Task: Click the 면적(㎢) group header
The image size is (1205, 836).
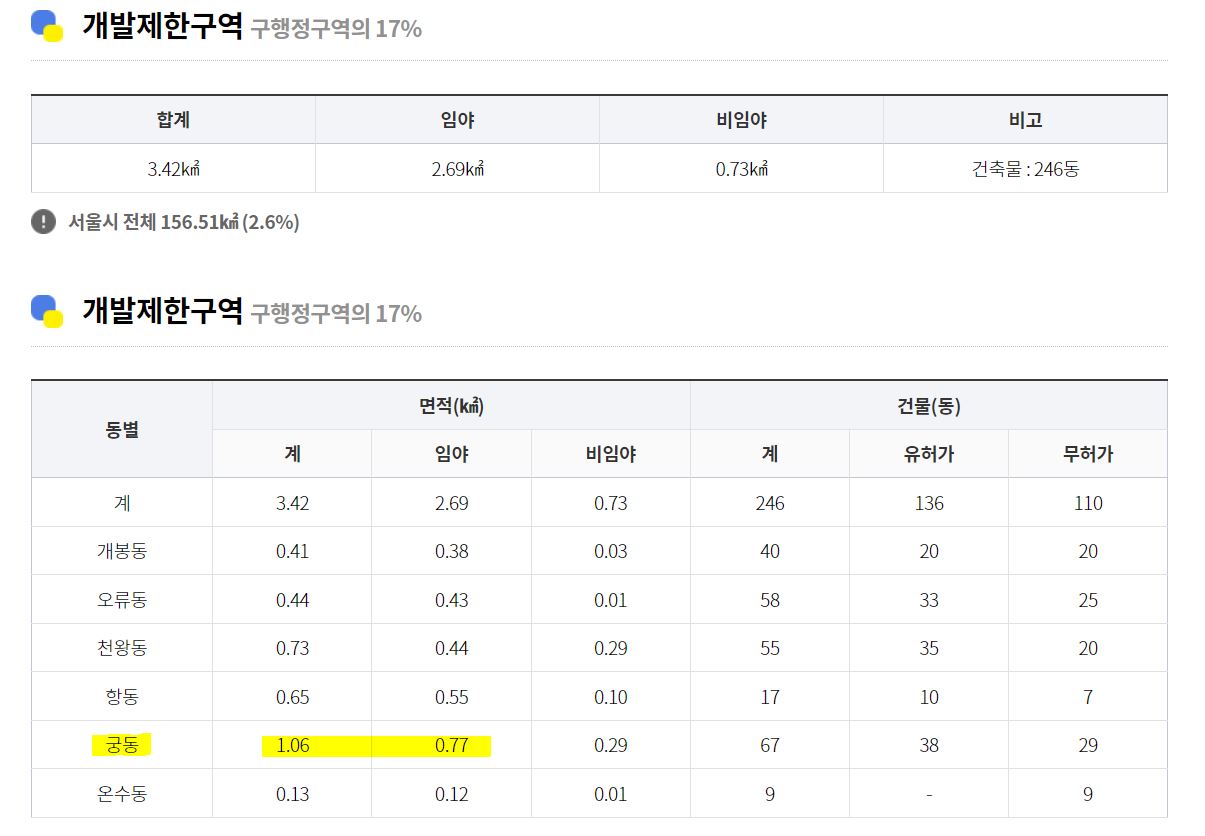Action: (451, 405)
